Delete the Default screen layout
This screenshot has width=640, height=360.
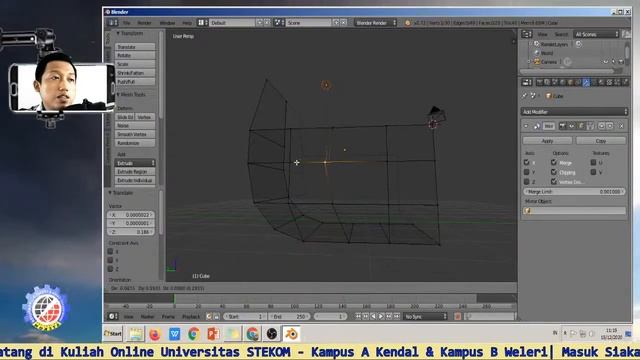click(x=267, y=23)
